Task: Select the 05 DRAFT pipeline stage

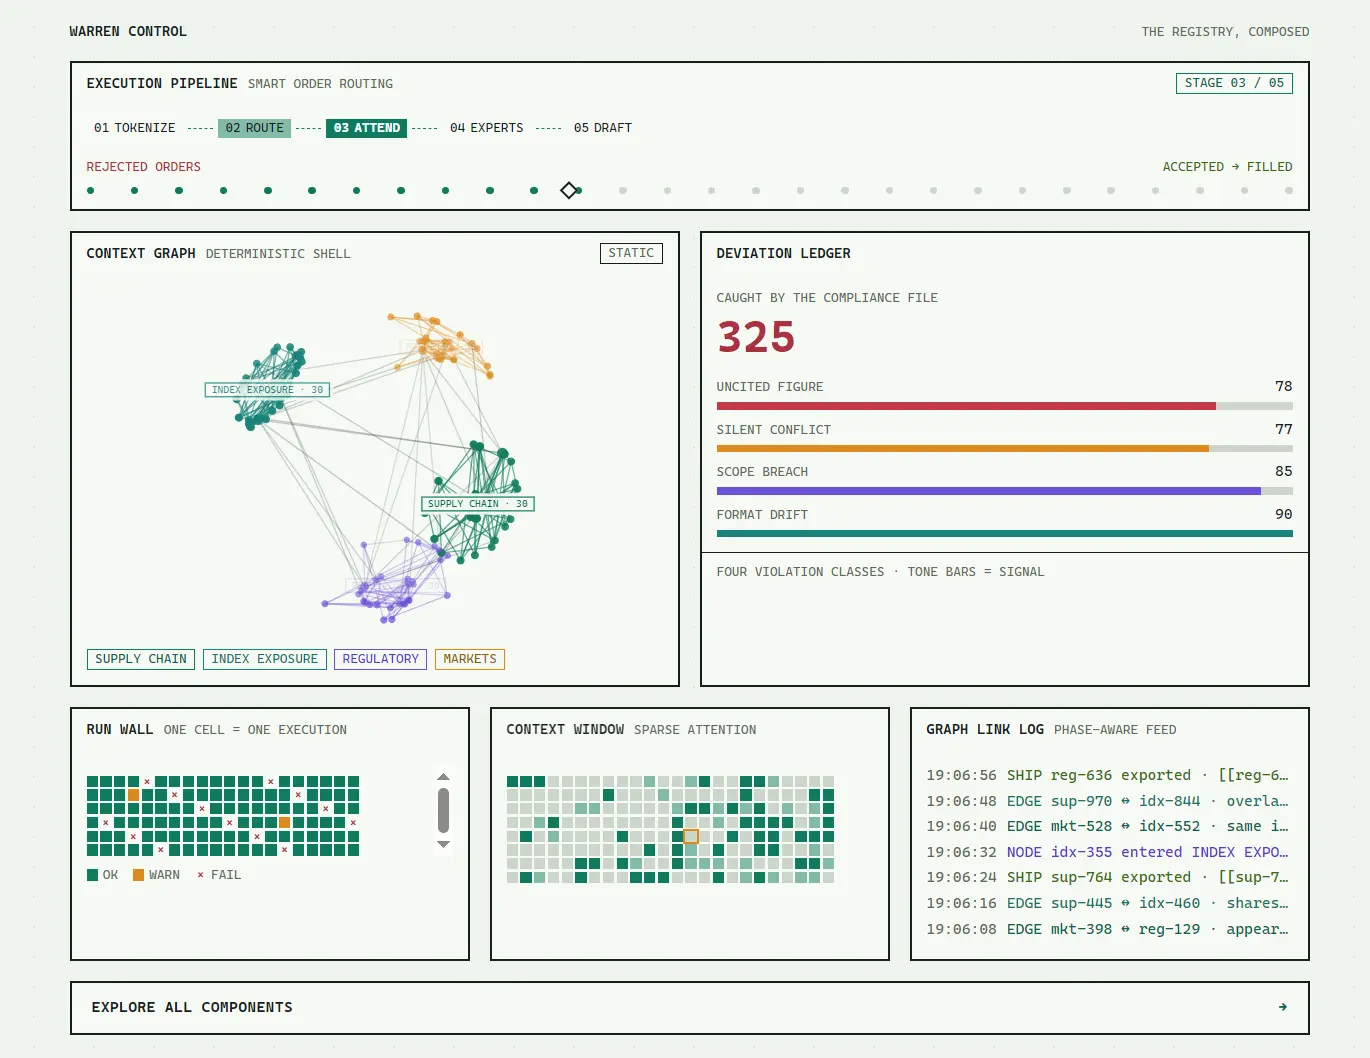Action: 603,128
